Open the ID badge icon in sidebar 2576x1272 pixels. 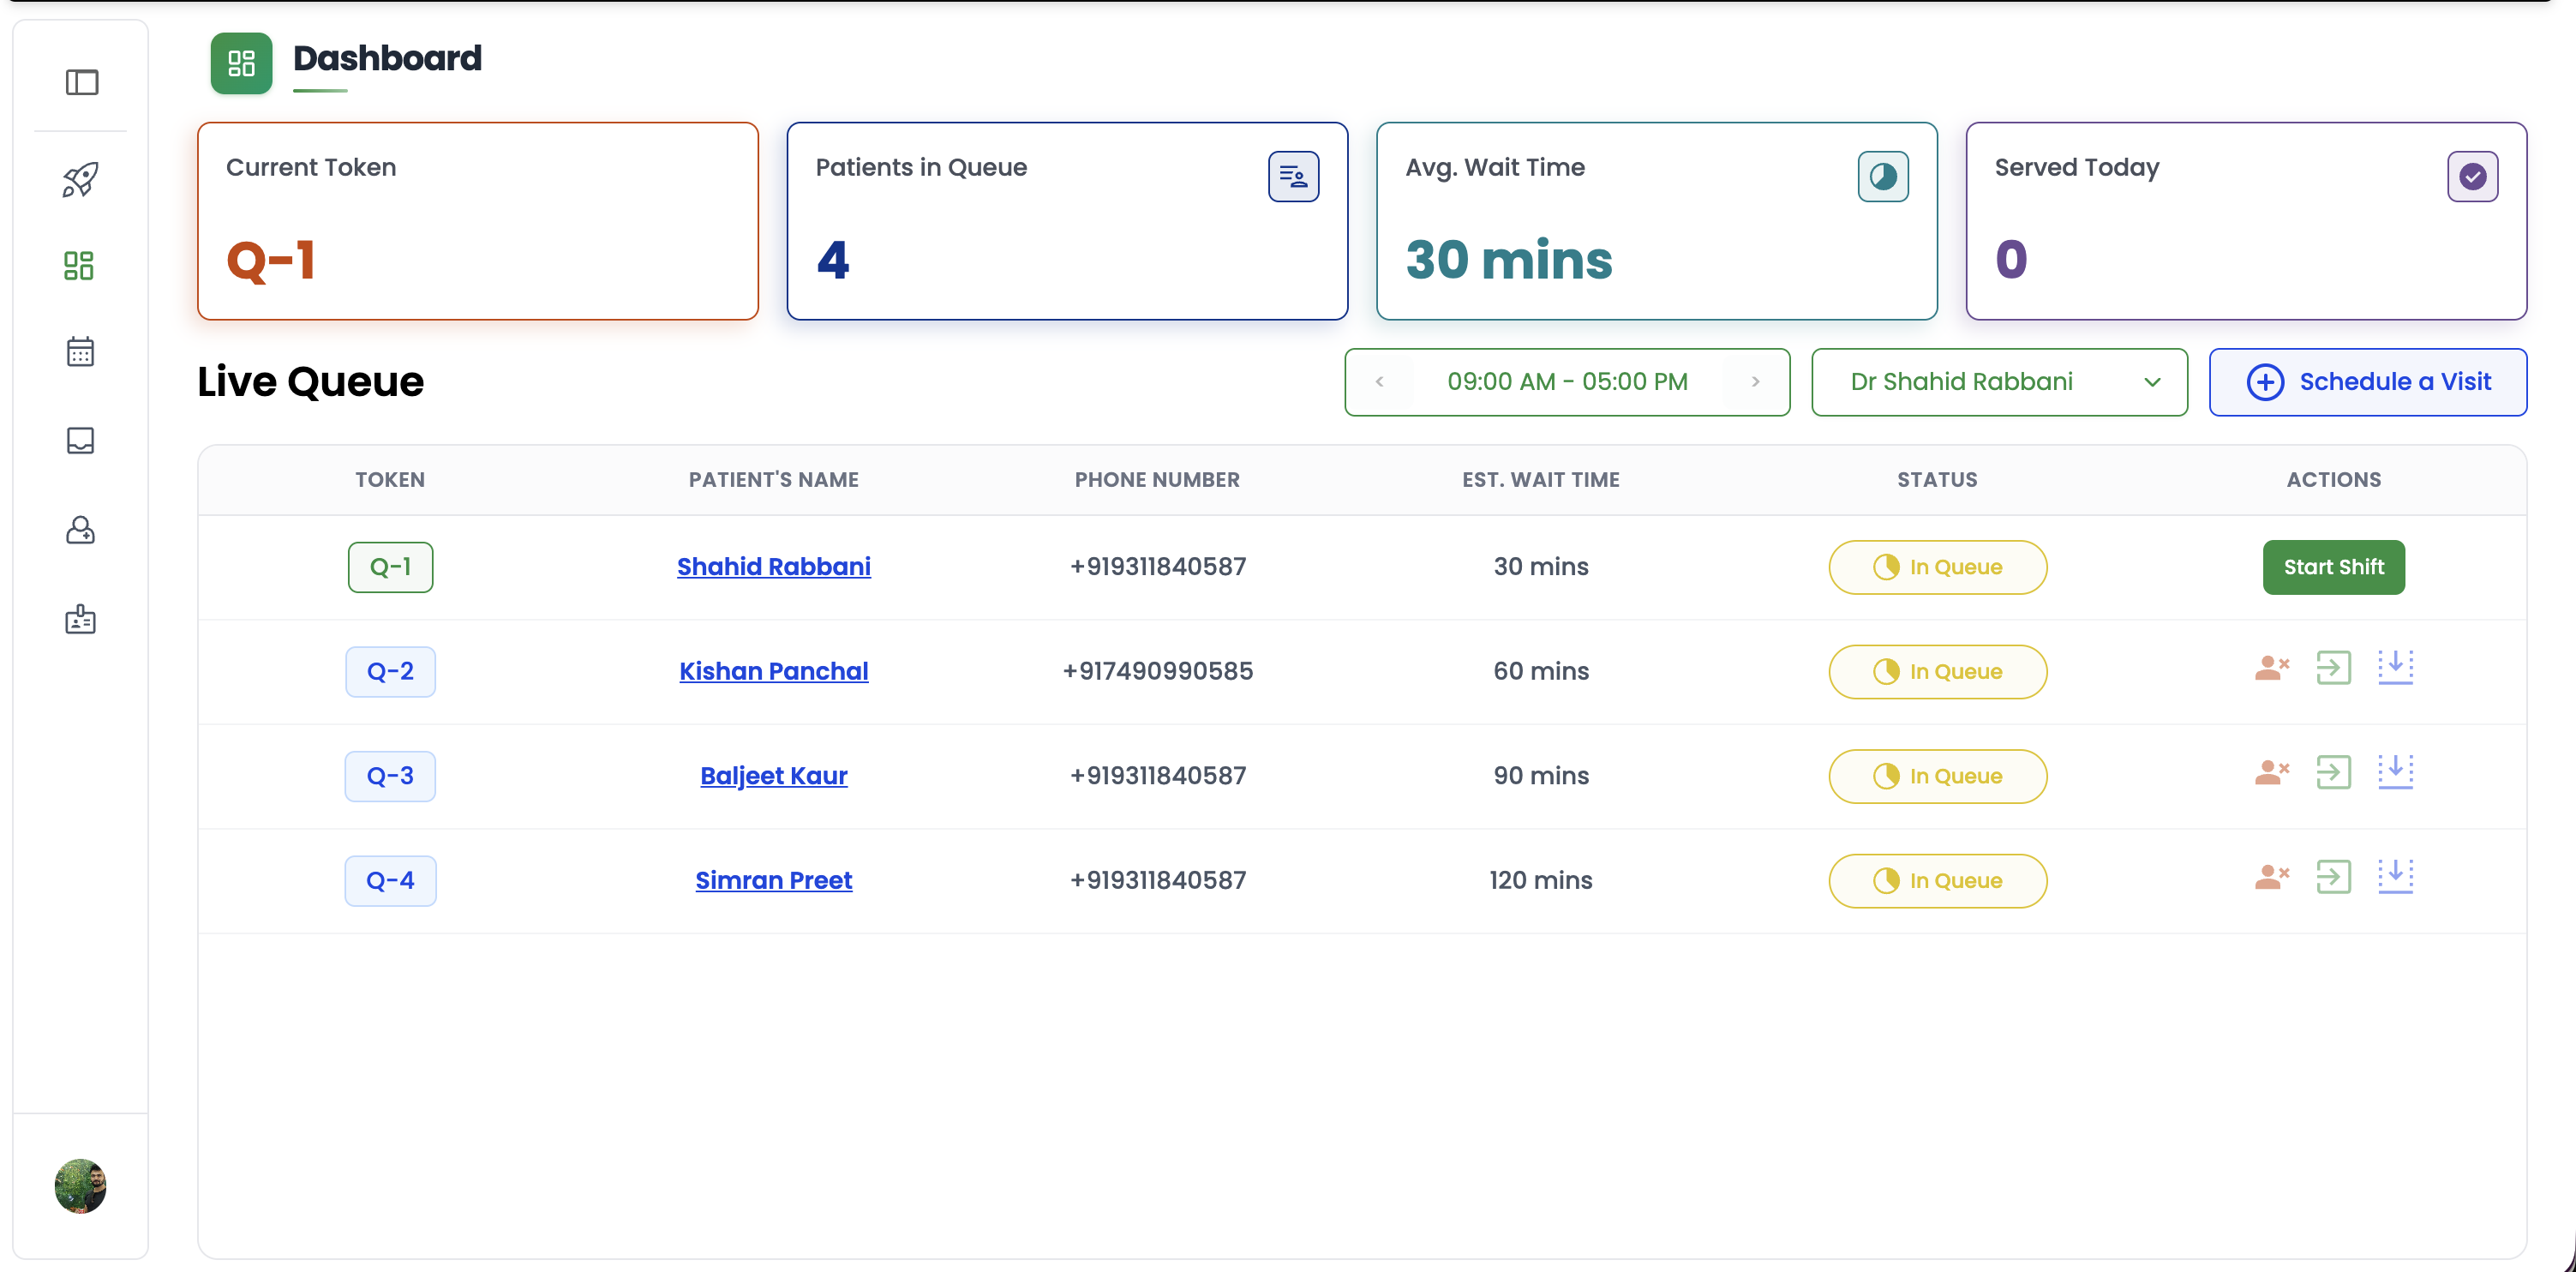click(80, 620)
